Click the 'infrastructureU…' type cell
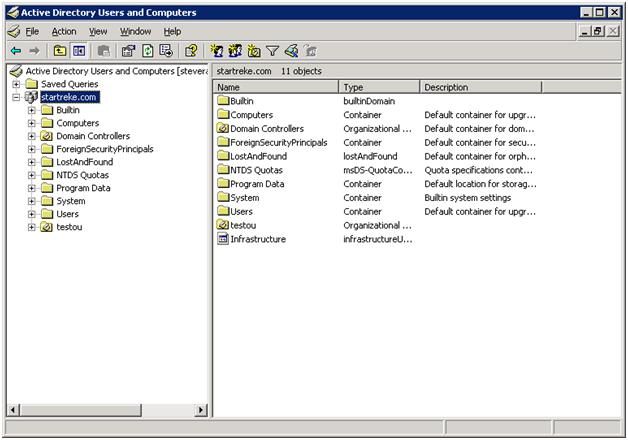 [378, 239]
